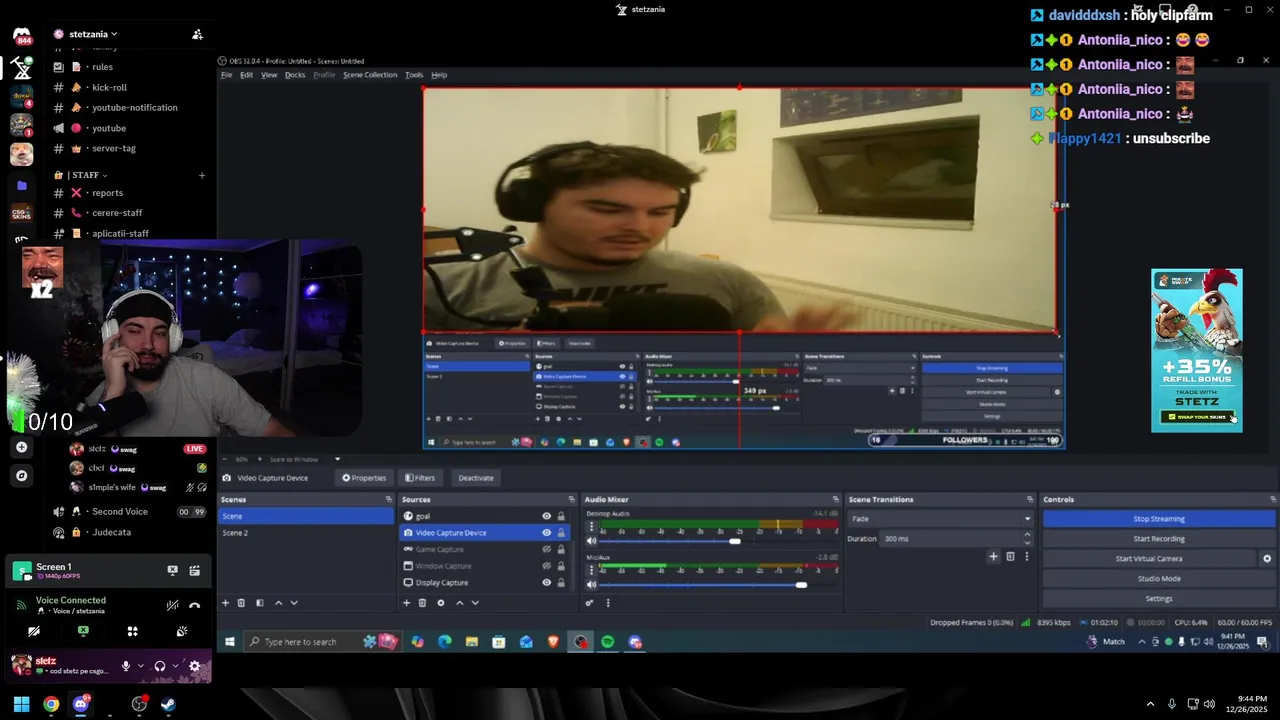The width and height of the screenshot is (1280, 720).
Task: Open Fade transition dropdown
Action: point(940,519)
